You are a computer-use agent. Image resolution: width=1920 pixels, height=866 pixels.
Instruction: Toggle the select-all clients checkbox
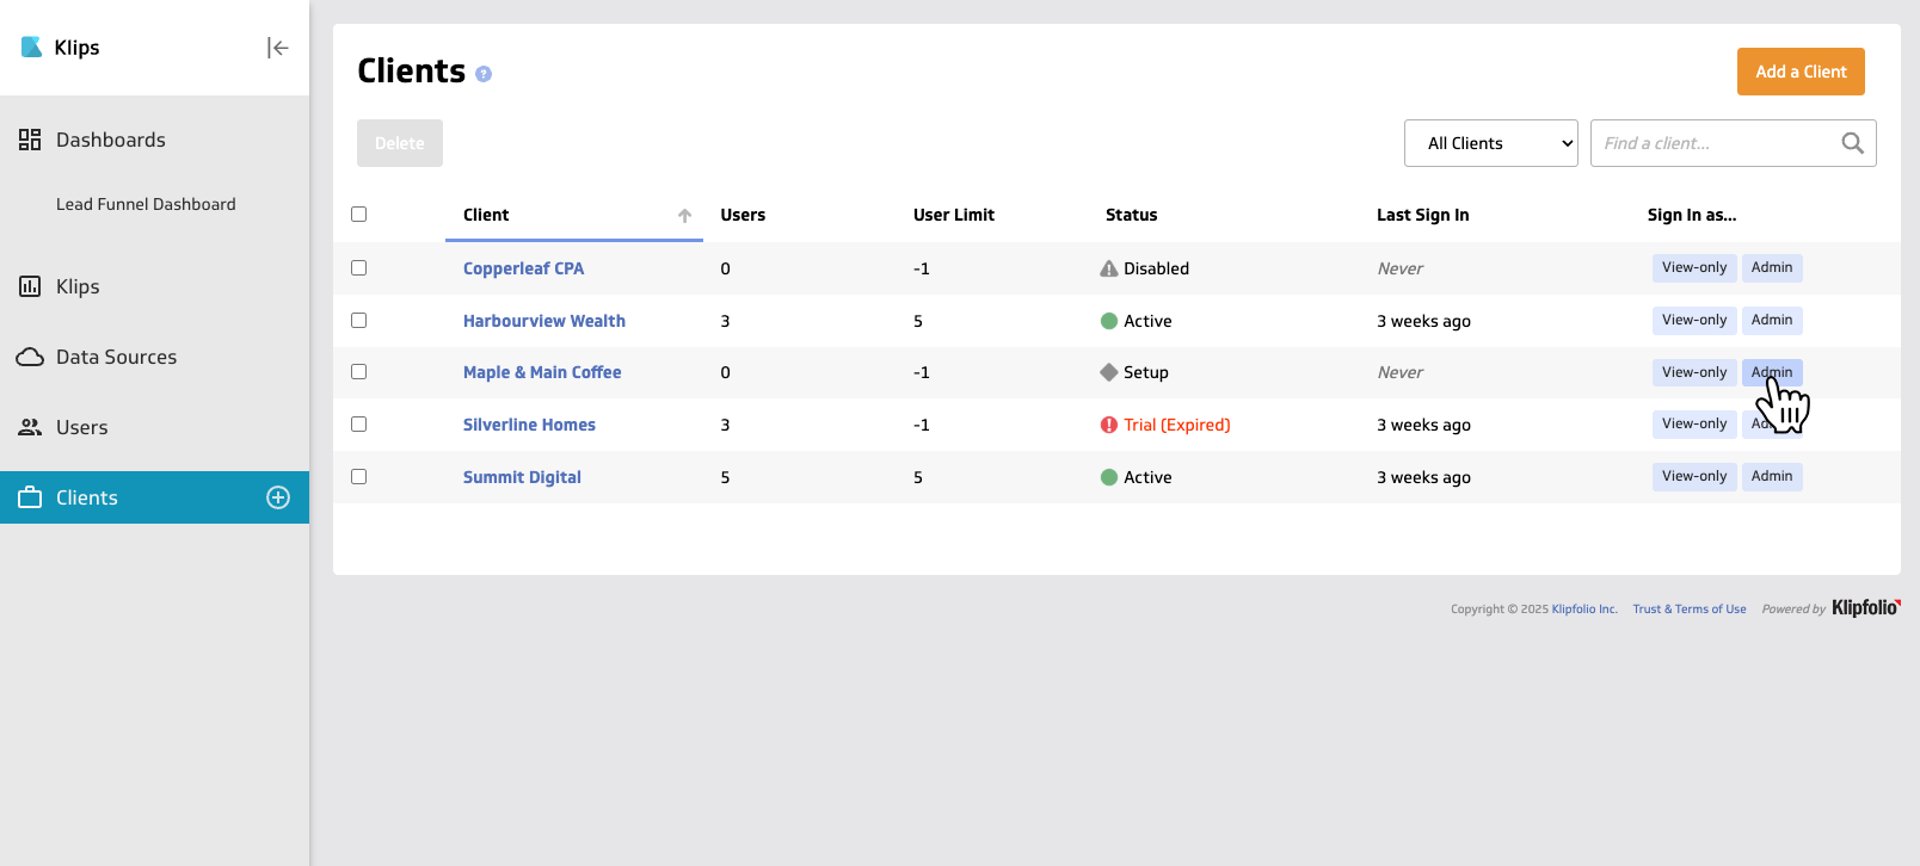[x=359, y=214]
